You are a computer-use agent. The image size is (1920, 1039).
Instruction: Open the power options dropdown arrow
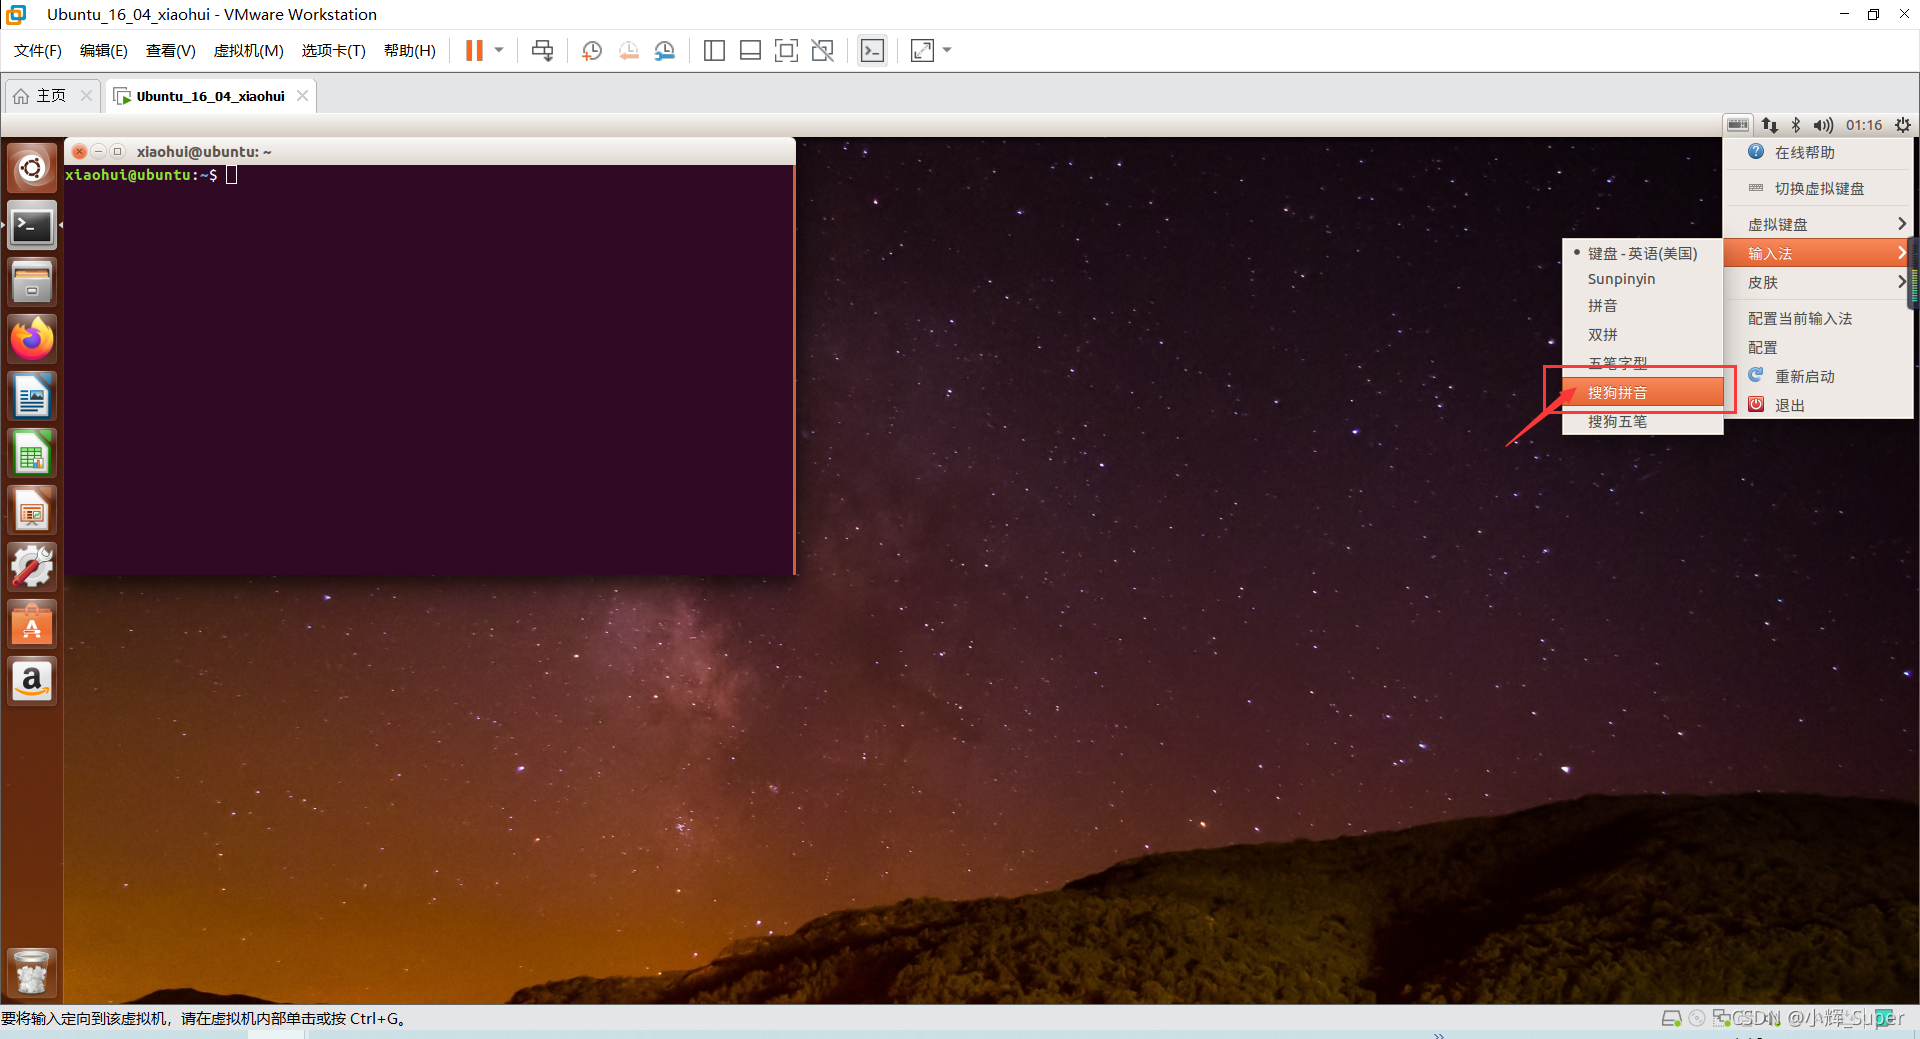click(499, 51)
